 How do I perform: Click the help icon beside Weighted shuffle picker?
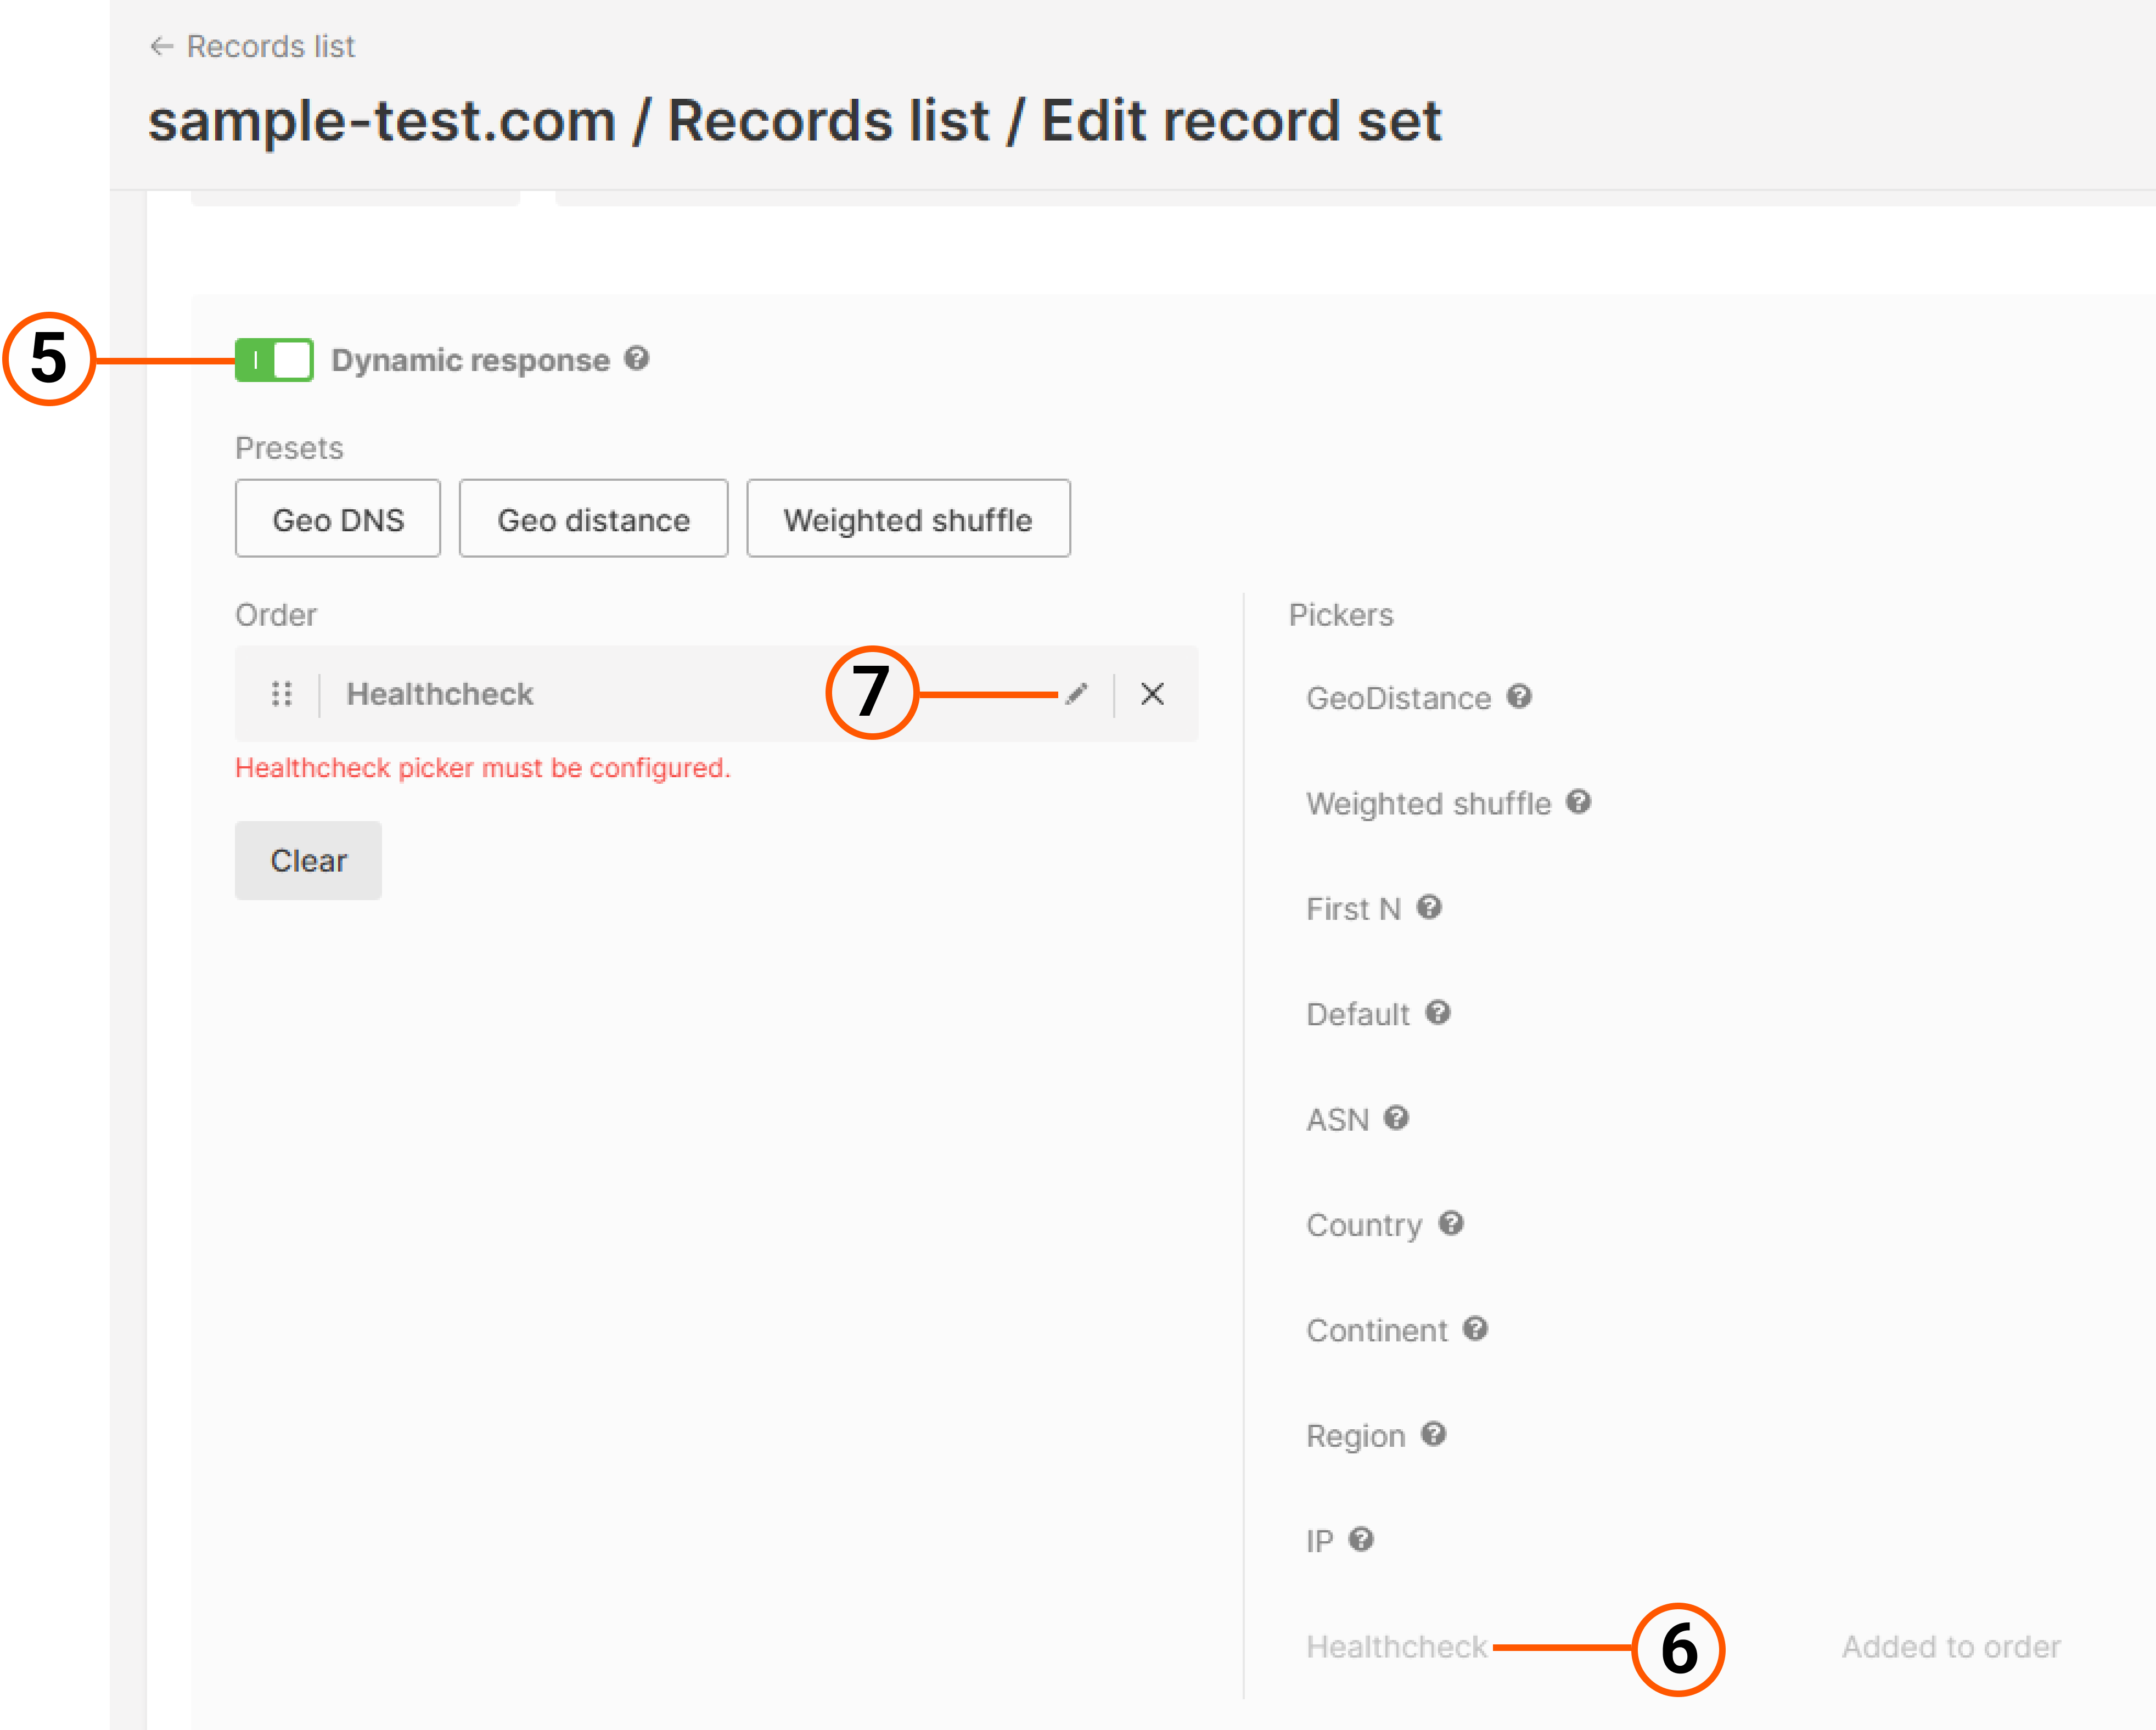(x=1580, y=801)
